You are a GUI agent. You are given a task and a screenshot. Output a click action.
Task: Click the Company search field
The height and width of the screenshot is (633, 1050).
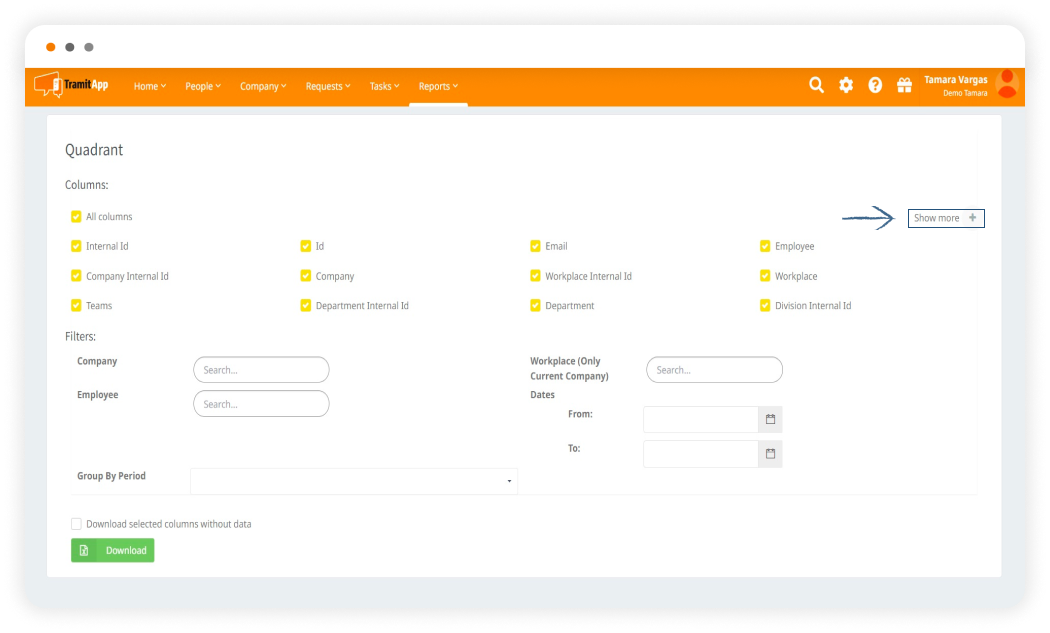coord(261,370)
